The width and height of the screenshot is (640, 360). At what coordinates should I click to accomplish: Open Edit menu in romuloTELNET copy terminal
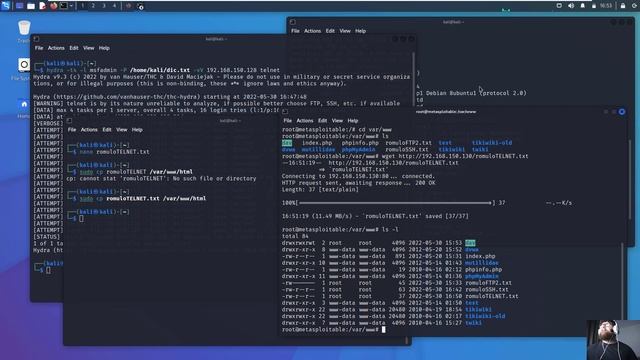[x=107, y=129]
